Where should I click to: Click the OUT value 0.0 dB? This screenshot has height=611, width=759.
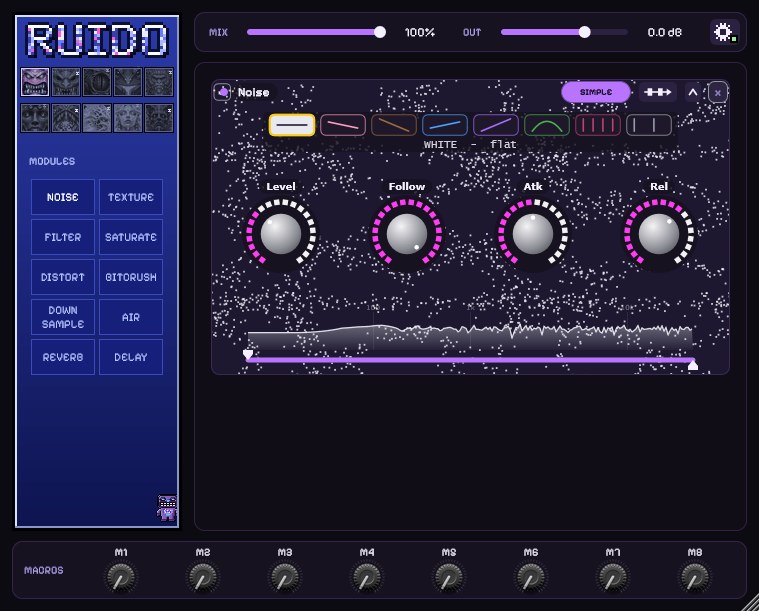click(665, 32)
